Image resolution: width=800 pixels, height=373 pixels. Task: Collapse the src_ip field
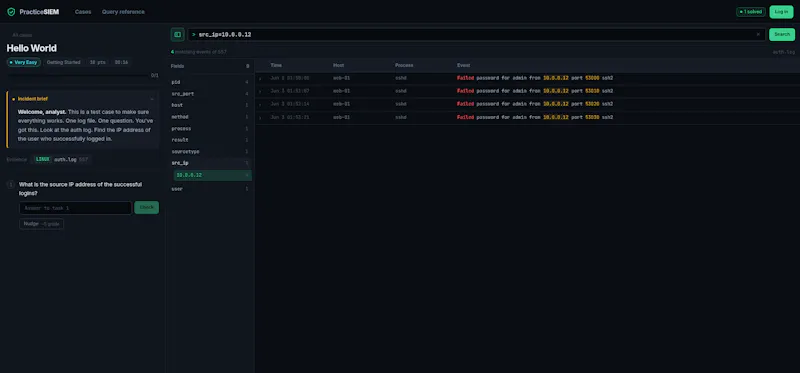[210, 163]
